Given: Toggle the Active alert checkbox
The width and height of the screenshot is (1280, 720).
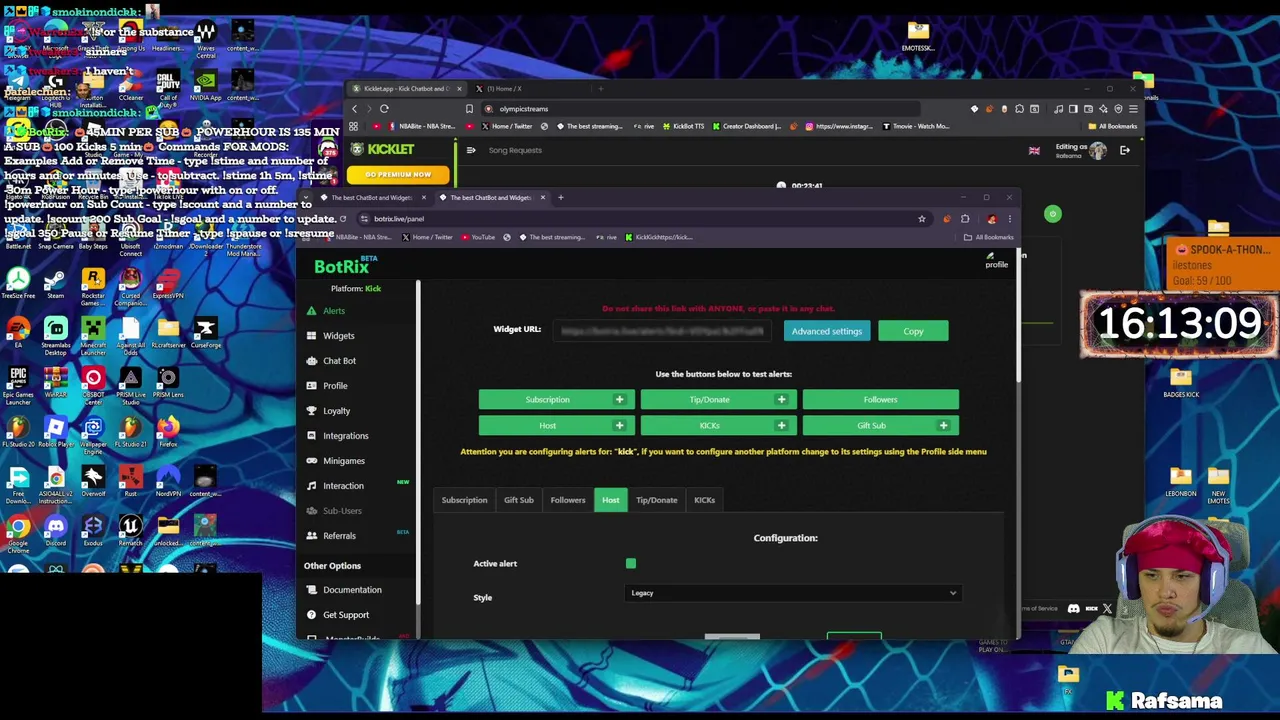Looking at the screenshot, I should click(x=631, y=564).
